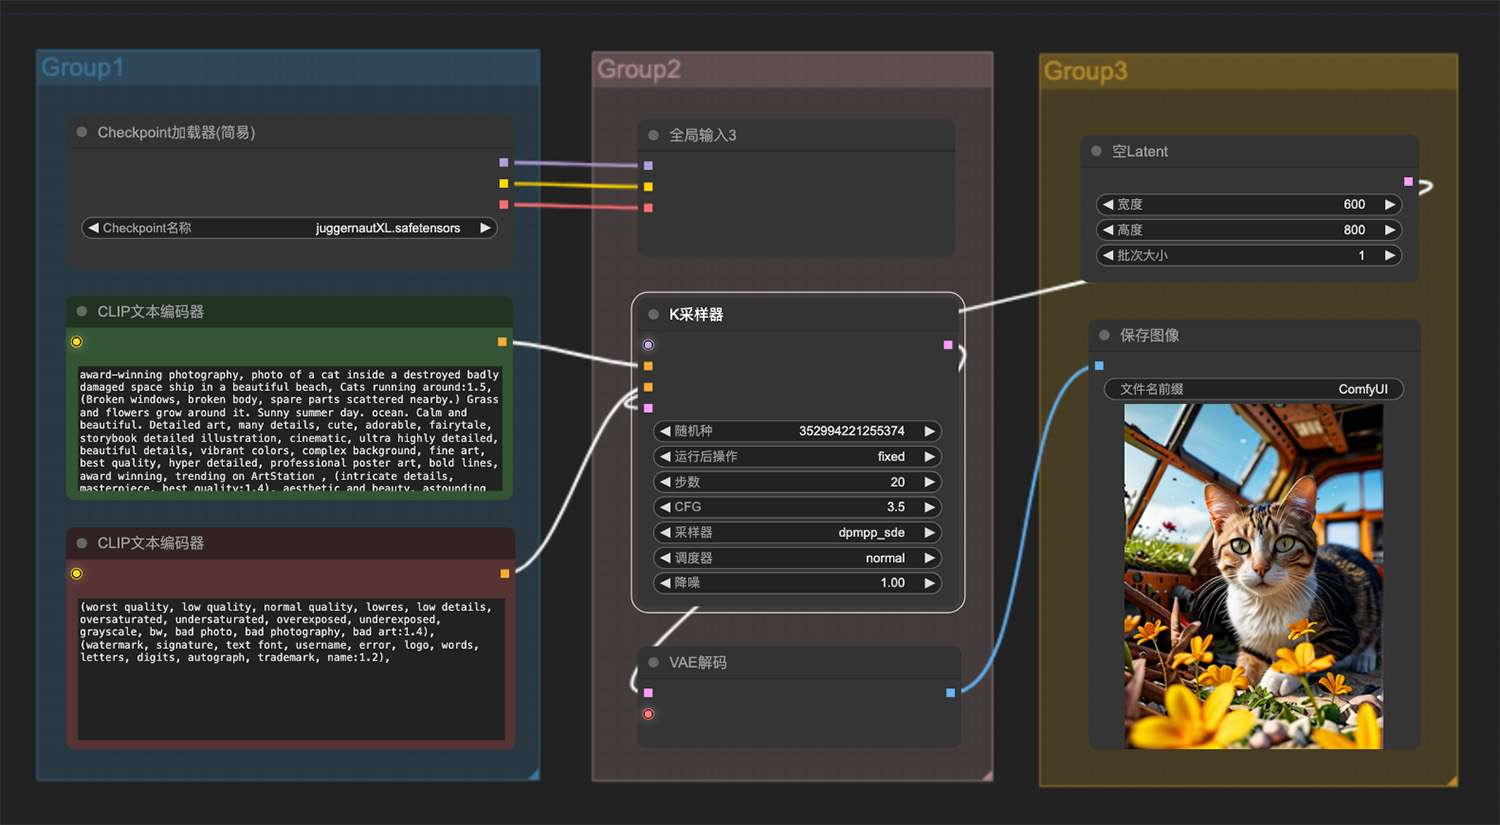The image size is (1500, 825).
Task: Collapse the green CLIP文本编码器 node via its dot
Action: (x=82, y=311)
